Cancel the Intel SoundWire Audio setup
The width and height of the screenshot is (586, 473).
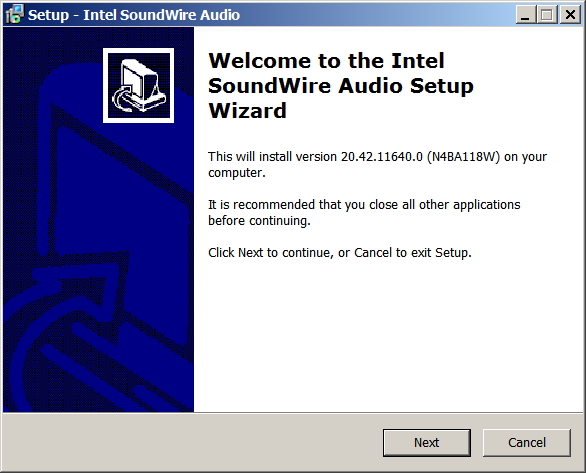point(527,443)
